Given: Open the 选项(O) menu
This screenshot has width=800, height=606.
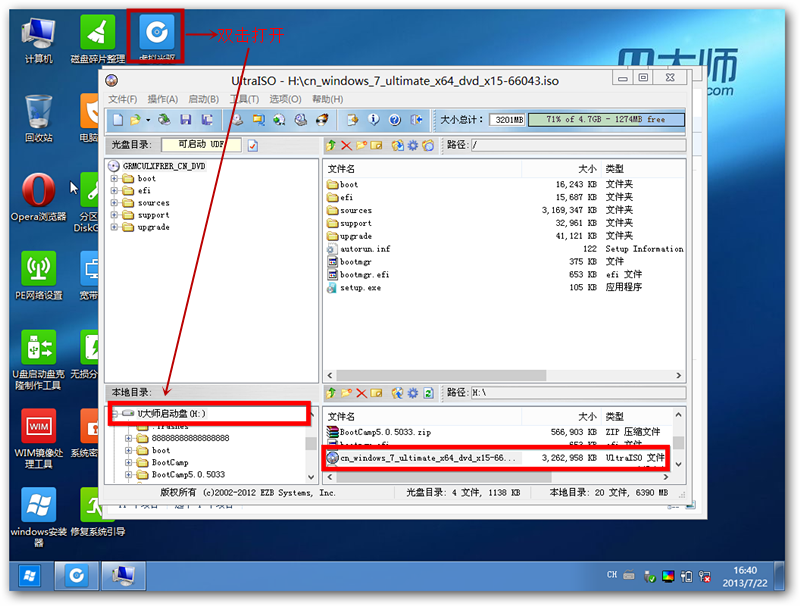Looking at the screenshot, I should click(x=285, y=99).
